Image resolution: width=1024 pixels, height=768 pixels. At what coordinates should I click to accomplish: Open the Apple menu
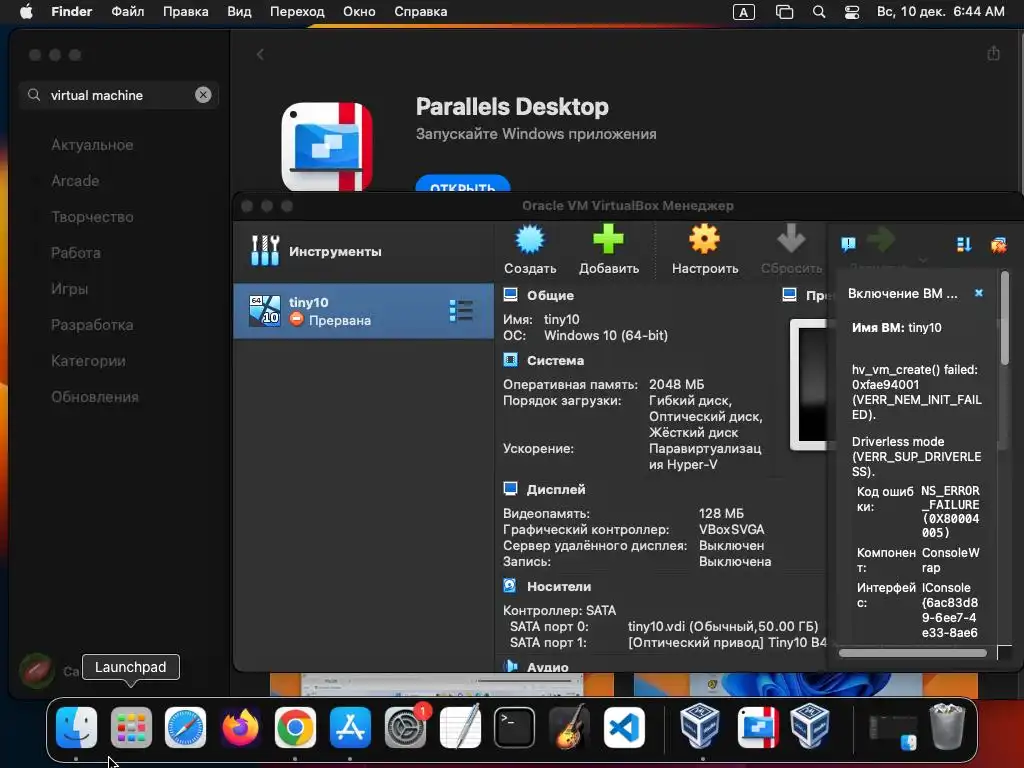26,12
